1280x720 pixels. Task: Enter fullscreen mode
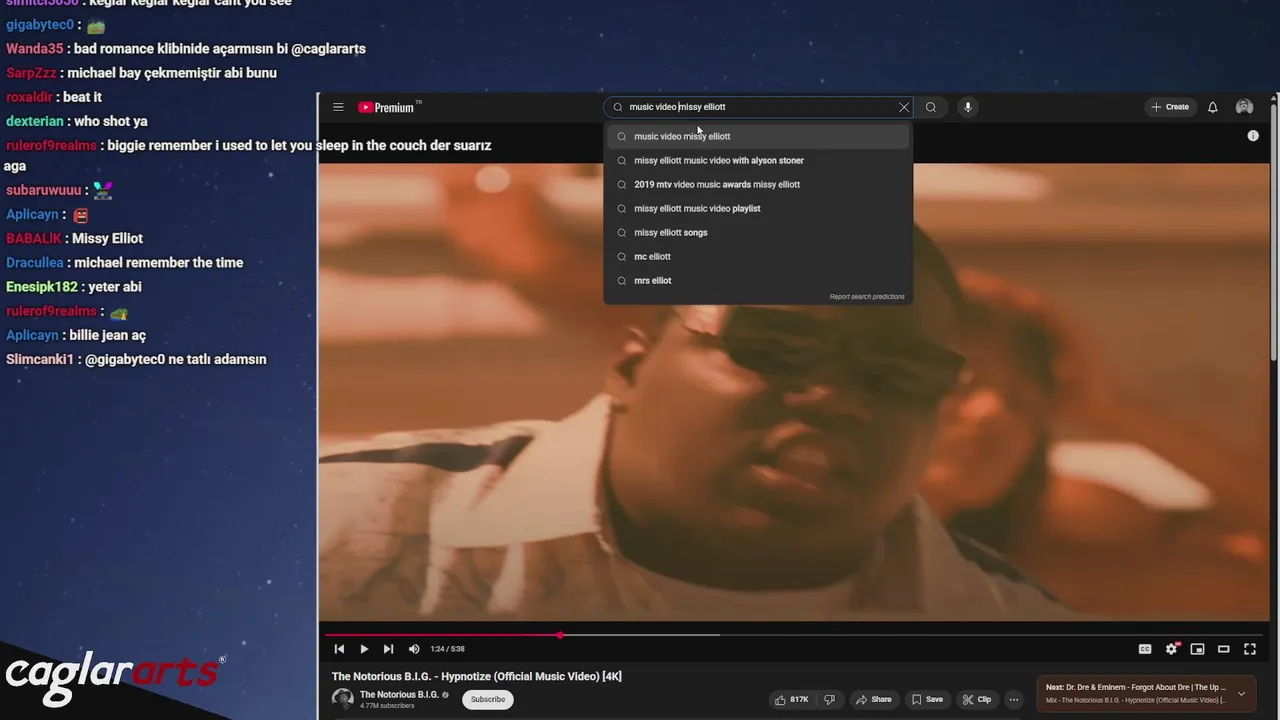pos(1250,649)
